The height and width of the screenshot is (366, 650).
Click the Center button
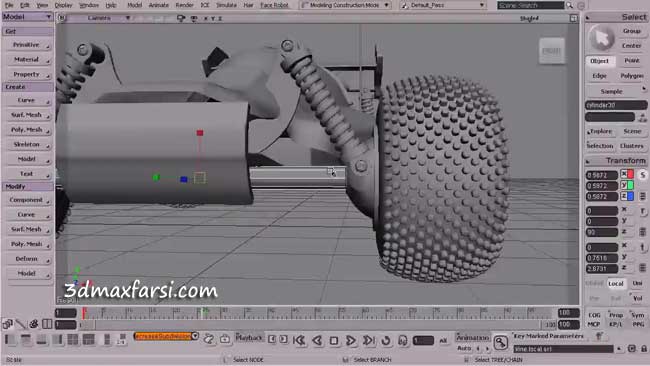coord(631,46)
